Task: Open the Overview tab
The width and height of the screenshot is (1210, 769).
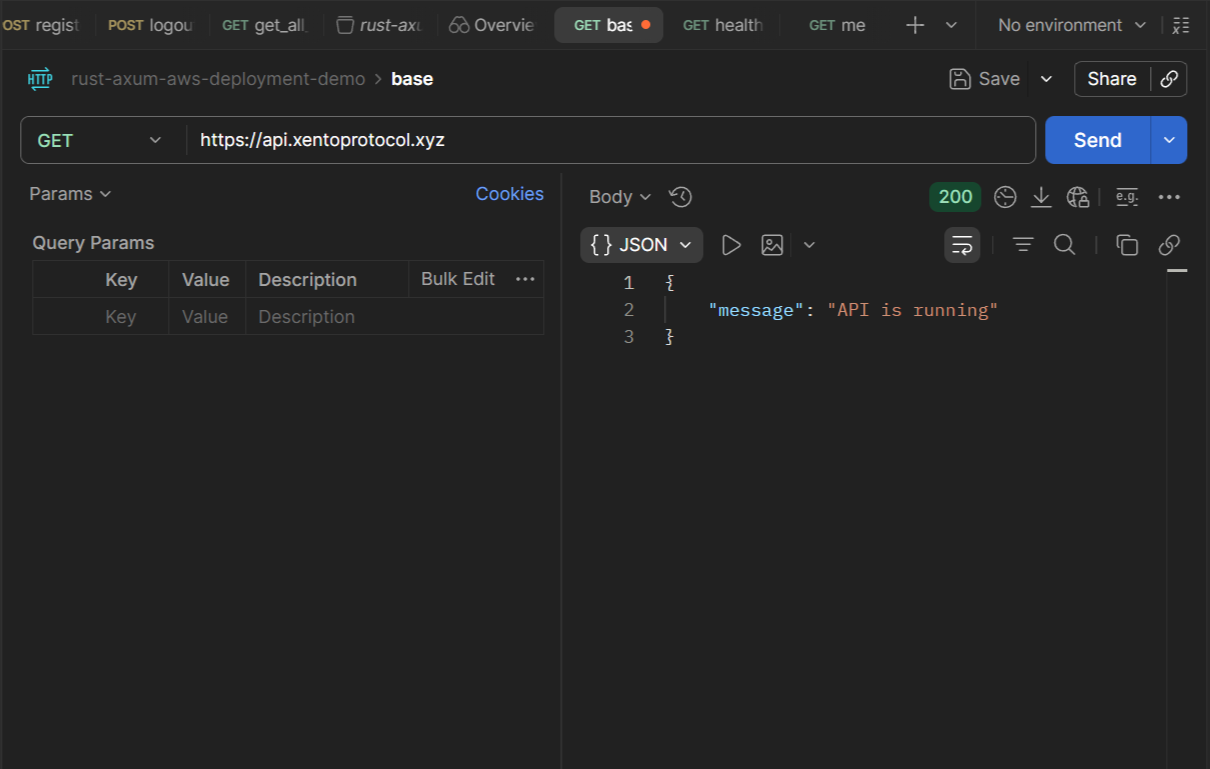Action: pos(491,25)
